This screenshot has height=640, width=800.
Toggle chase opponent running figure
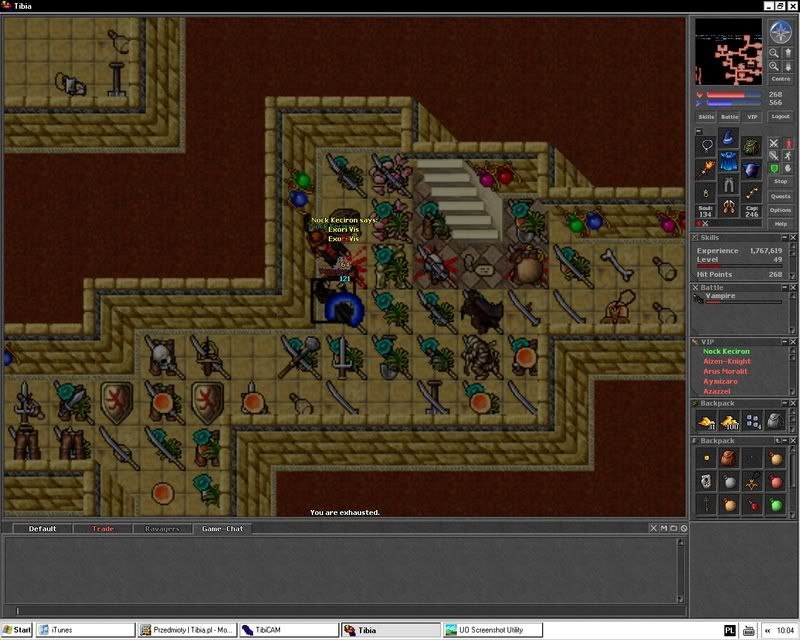coord(788,156)
